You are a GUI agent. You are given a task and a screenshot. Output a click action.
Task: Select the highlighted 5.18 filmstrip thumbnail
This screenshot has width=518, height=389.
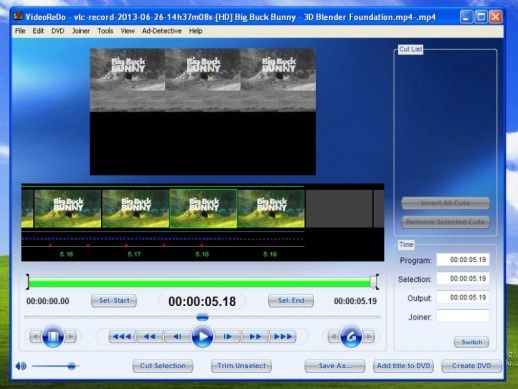(x=203, y=209)
